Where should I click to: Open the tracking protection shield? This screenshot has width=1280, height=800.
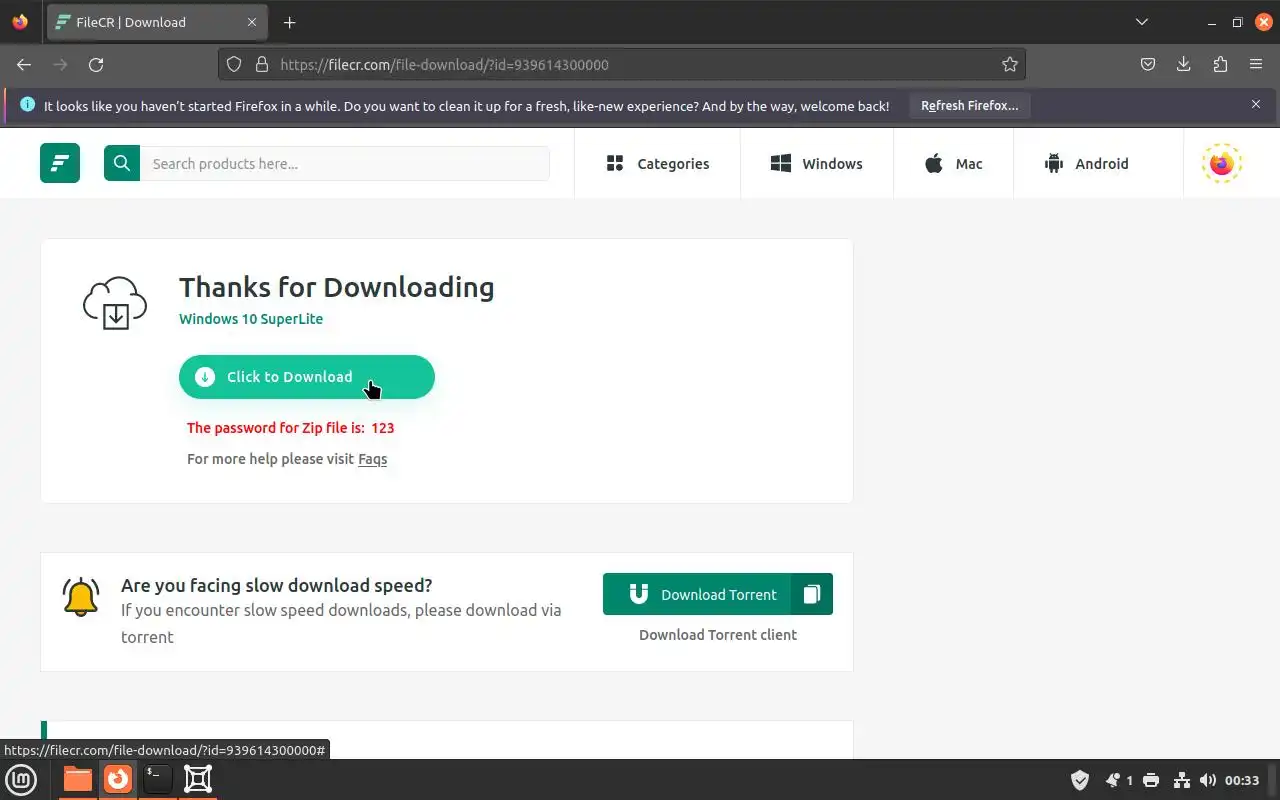pos(234,64)
